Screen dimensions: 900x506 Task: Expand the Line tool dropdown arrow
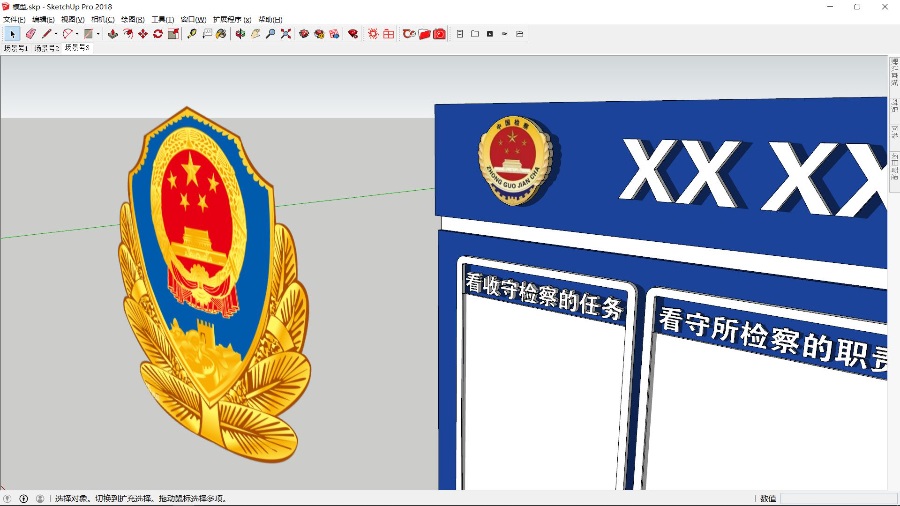[56, 34]
